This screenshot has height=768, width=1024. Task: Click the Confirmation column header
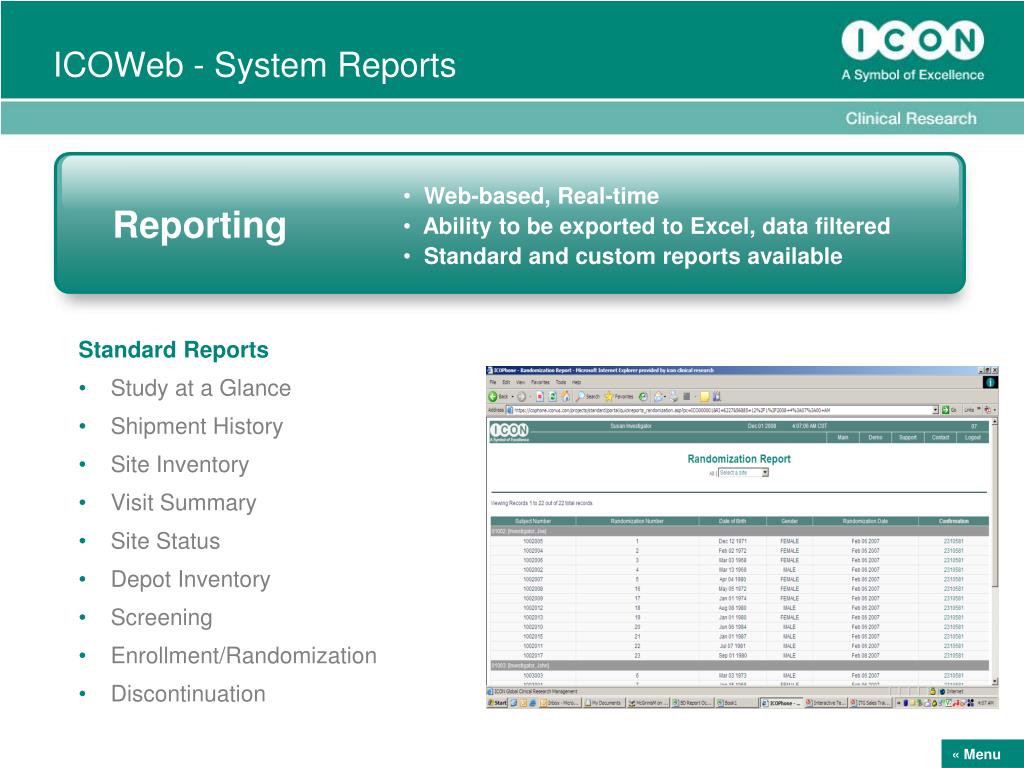tap(953, 521)
